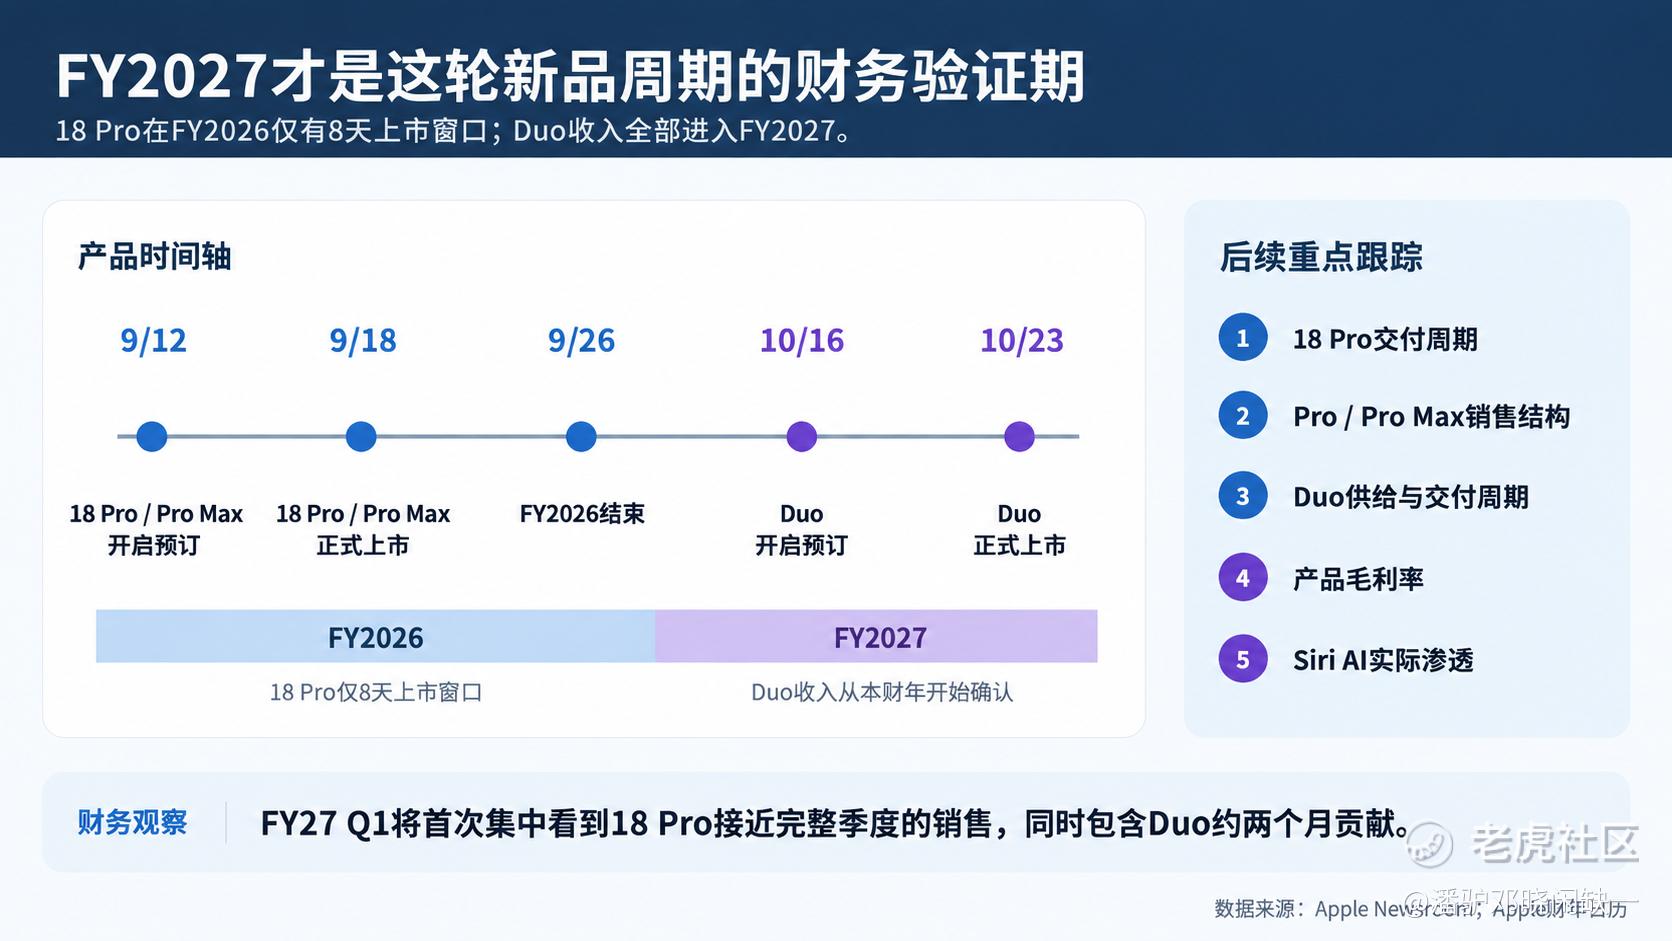Click the Siri AI实际渗透 item
This screenshot has height=941, width=1672.
tap(1383, 660)
